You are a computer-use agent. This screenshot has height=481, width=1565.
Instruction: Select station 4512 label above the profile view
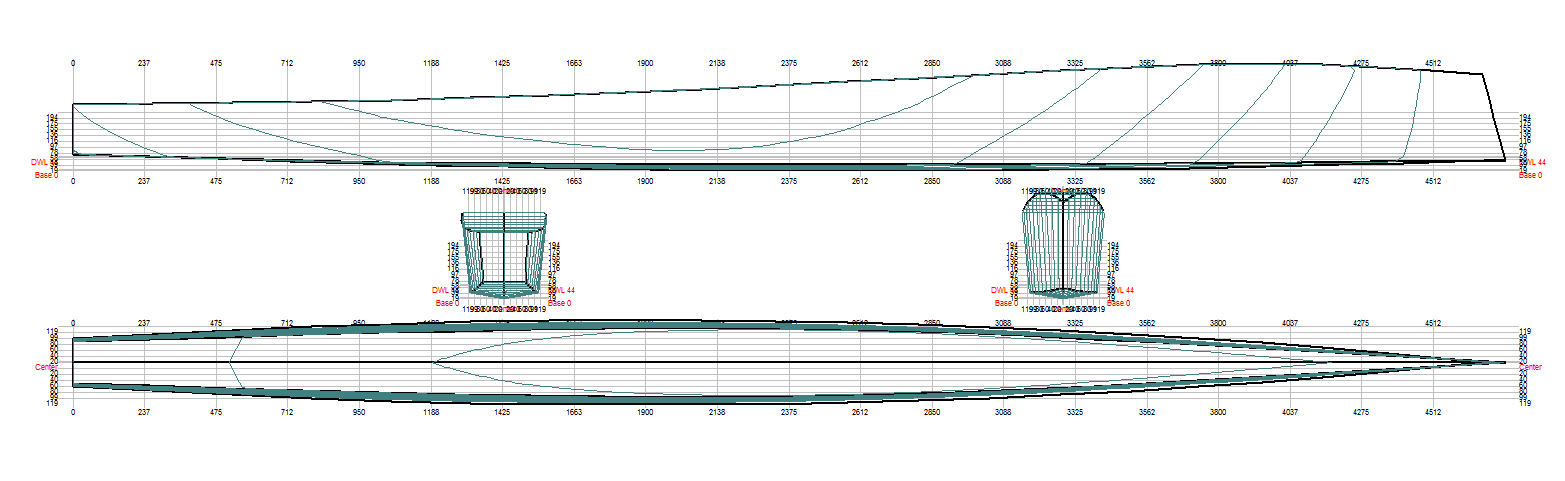1432,63
